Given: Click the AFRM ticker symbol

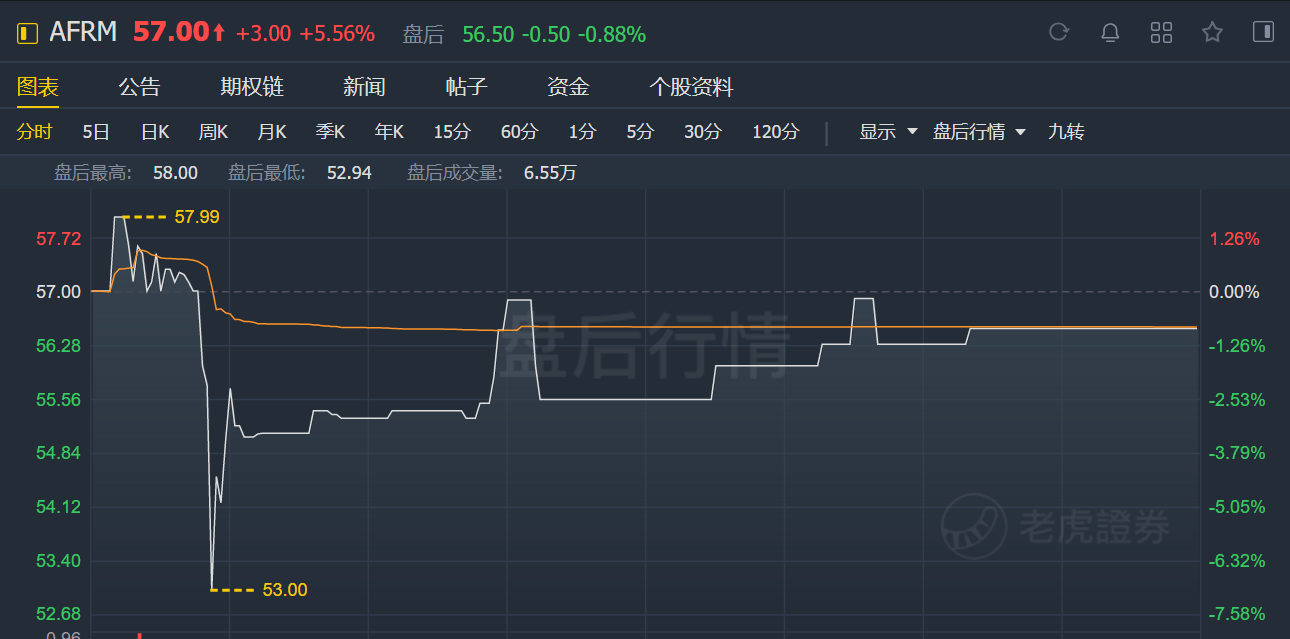Looking at the screenshot, I should [x=83, y=32].
